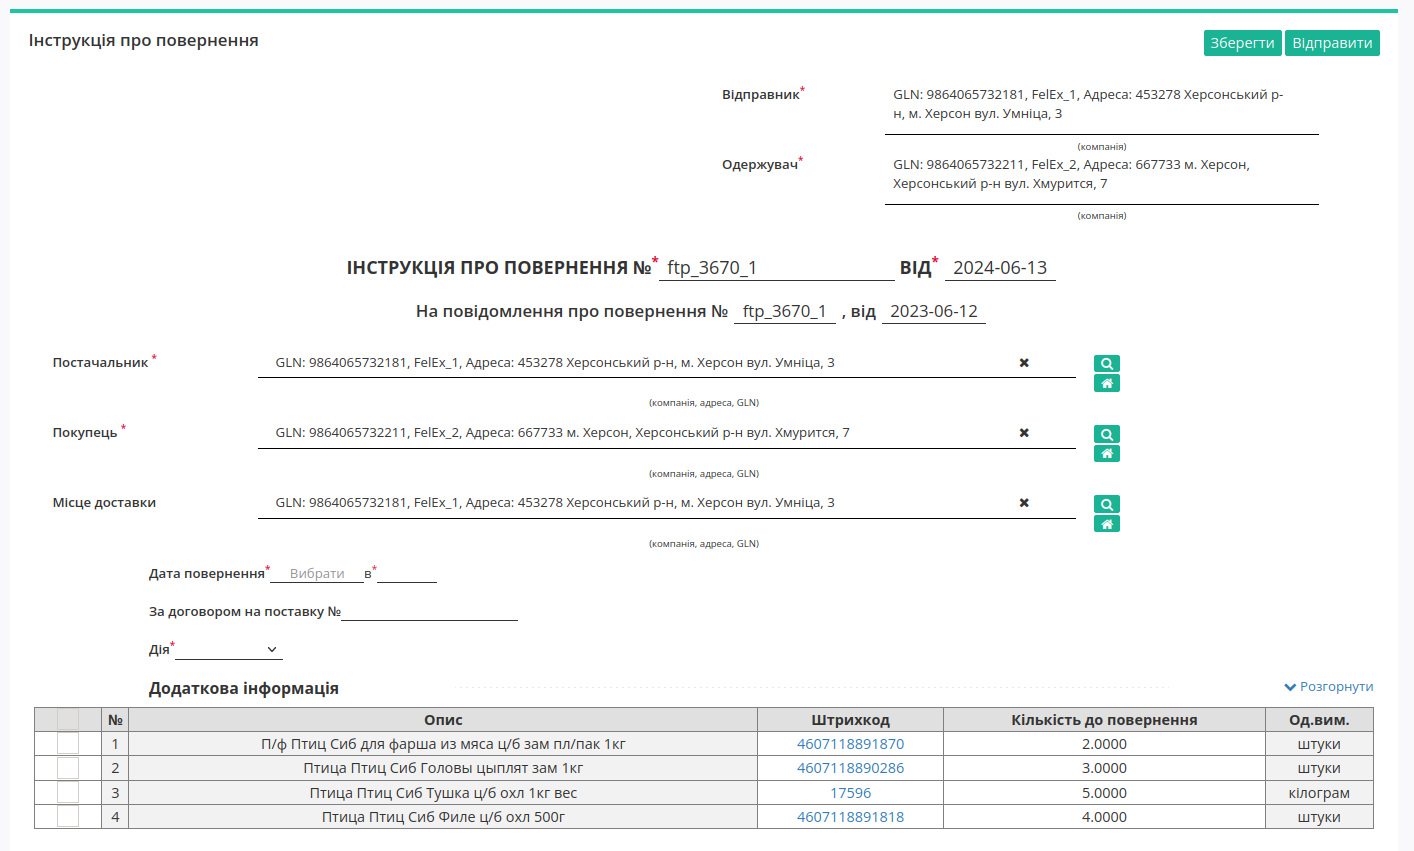
Task: Click the Відправити button
Action: click(1332, 43)
